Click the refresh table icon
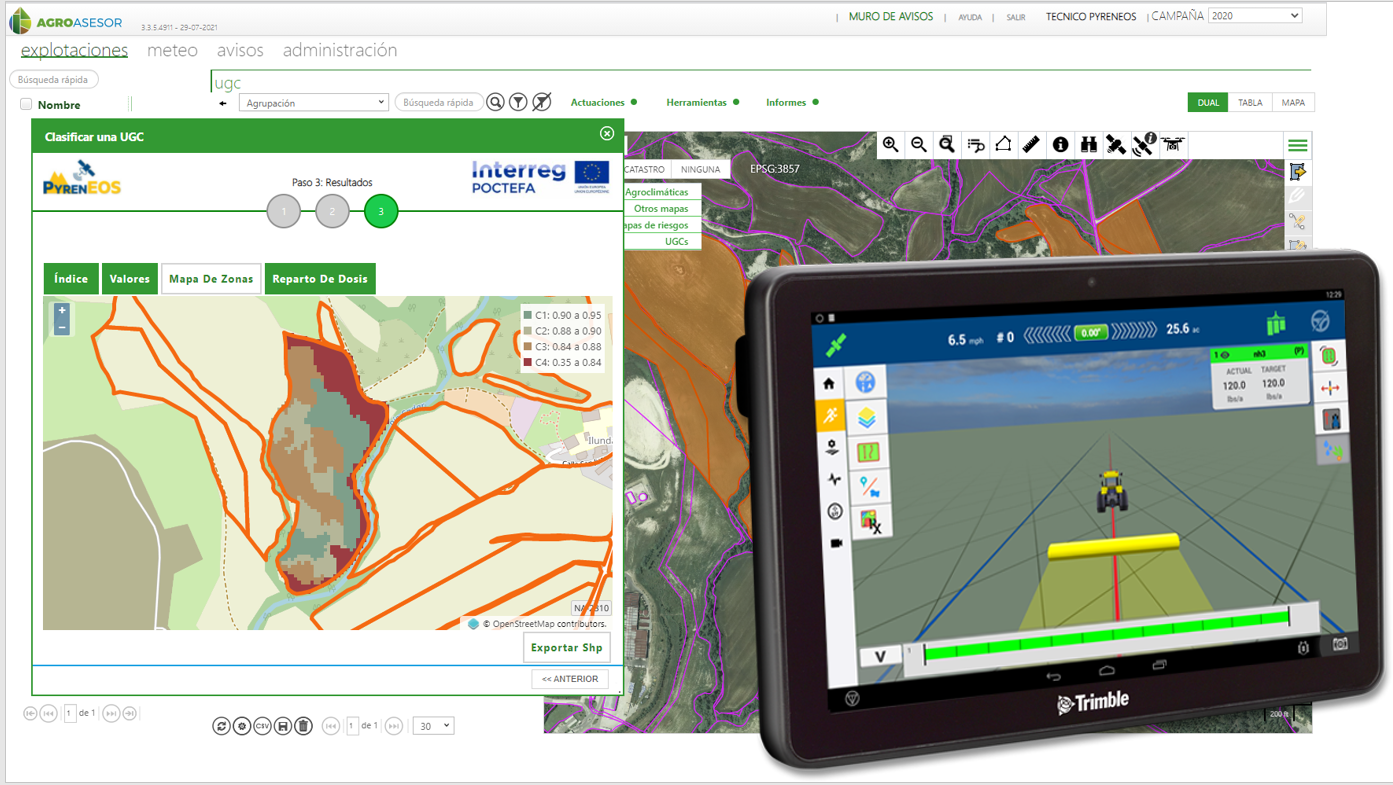Image resolution: width=1393 pixels, height=785 pixels. click(221, 726)
